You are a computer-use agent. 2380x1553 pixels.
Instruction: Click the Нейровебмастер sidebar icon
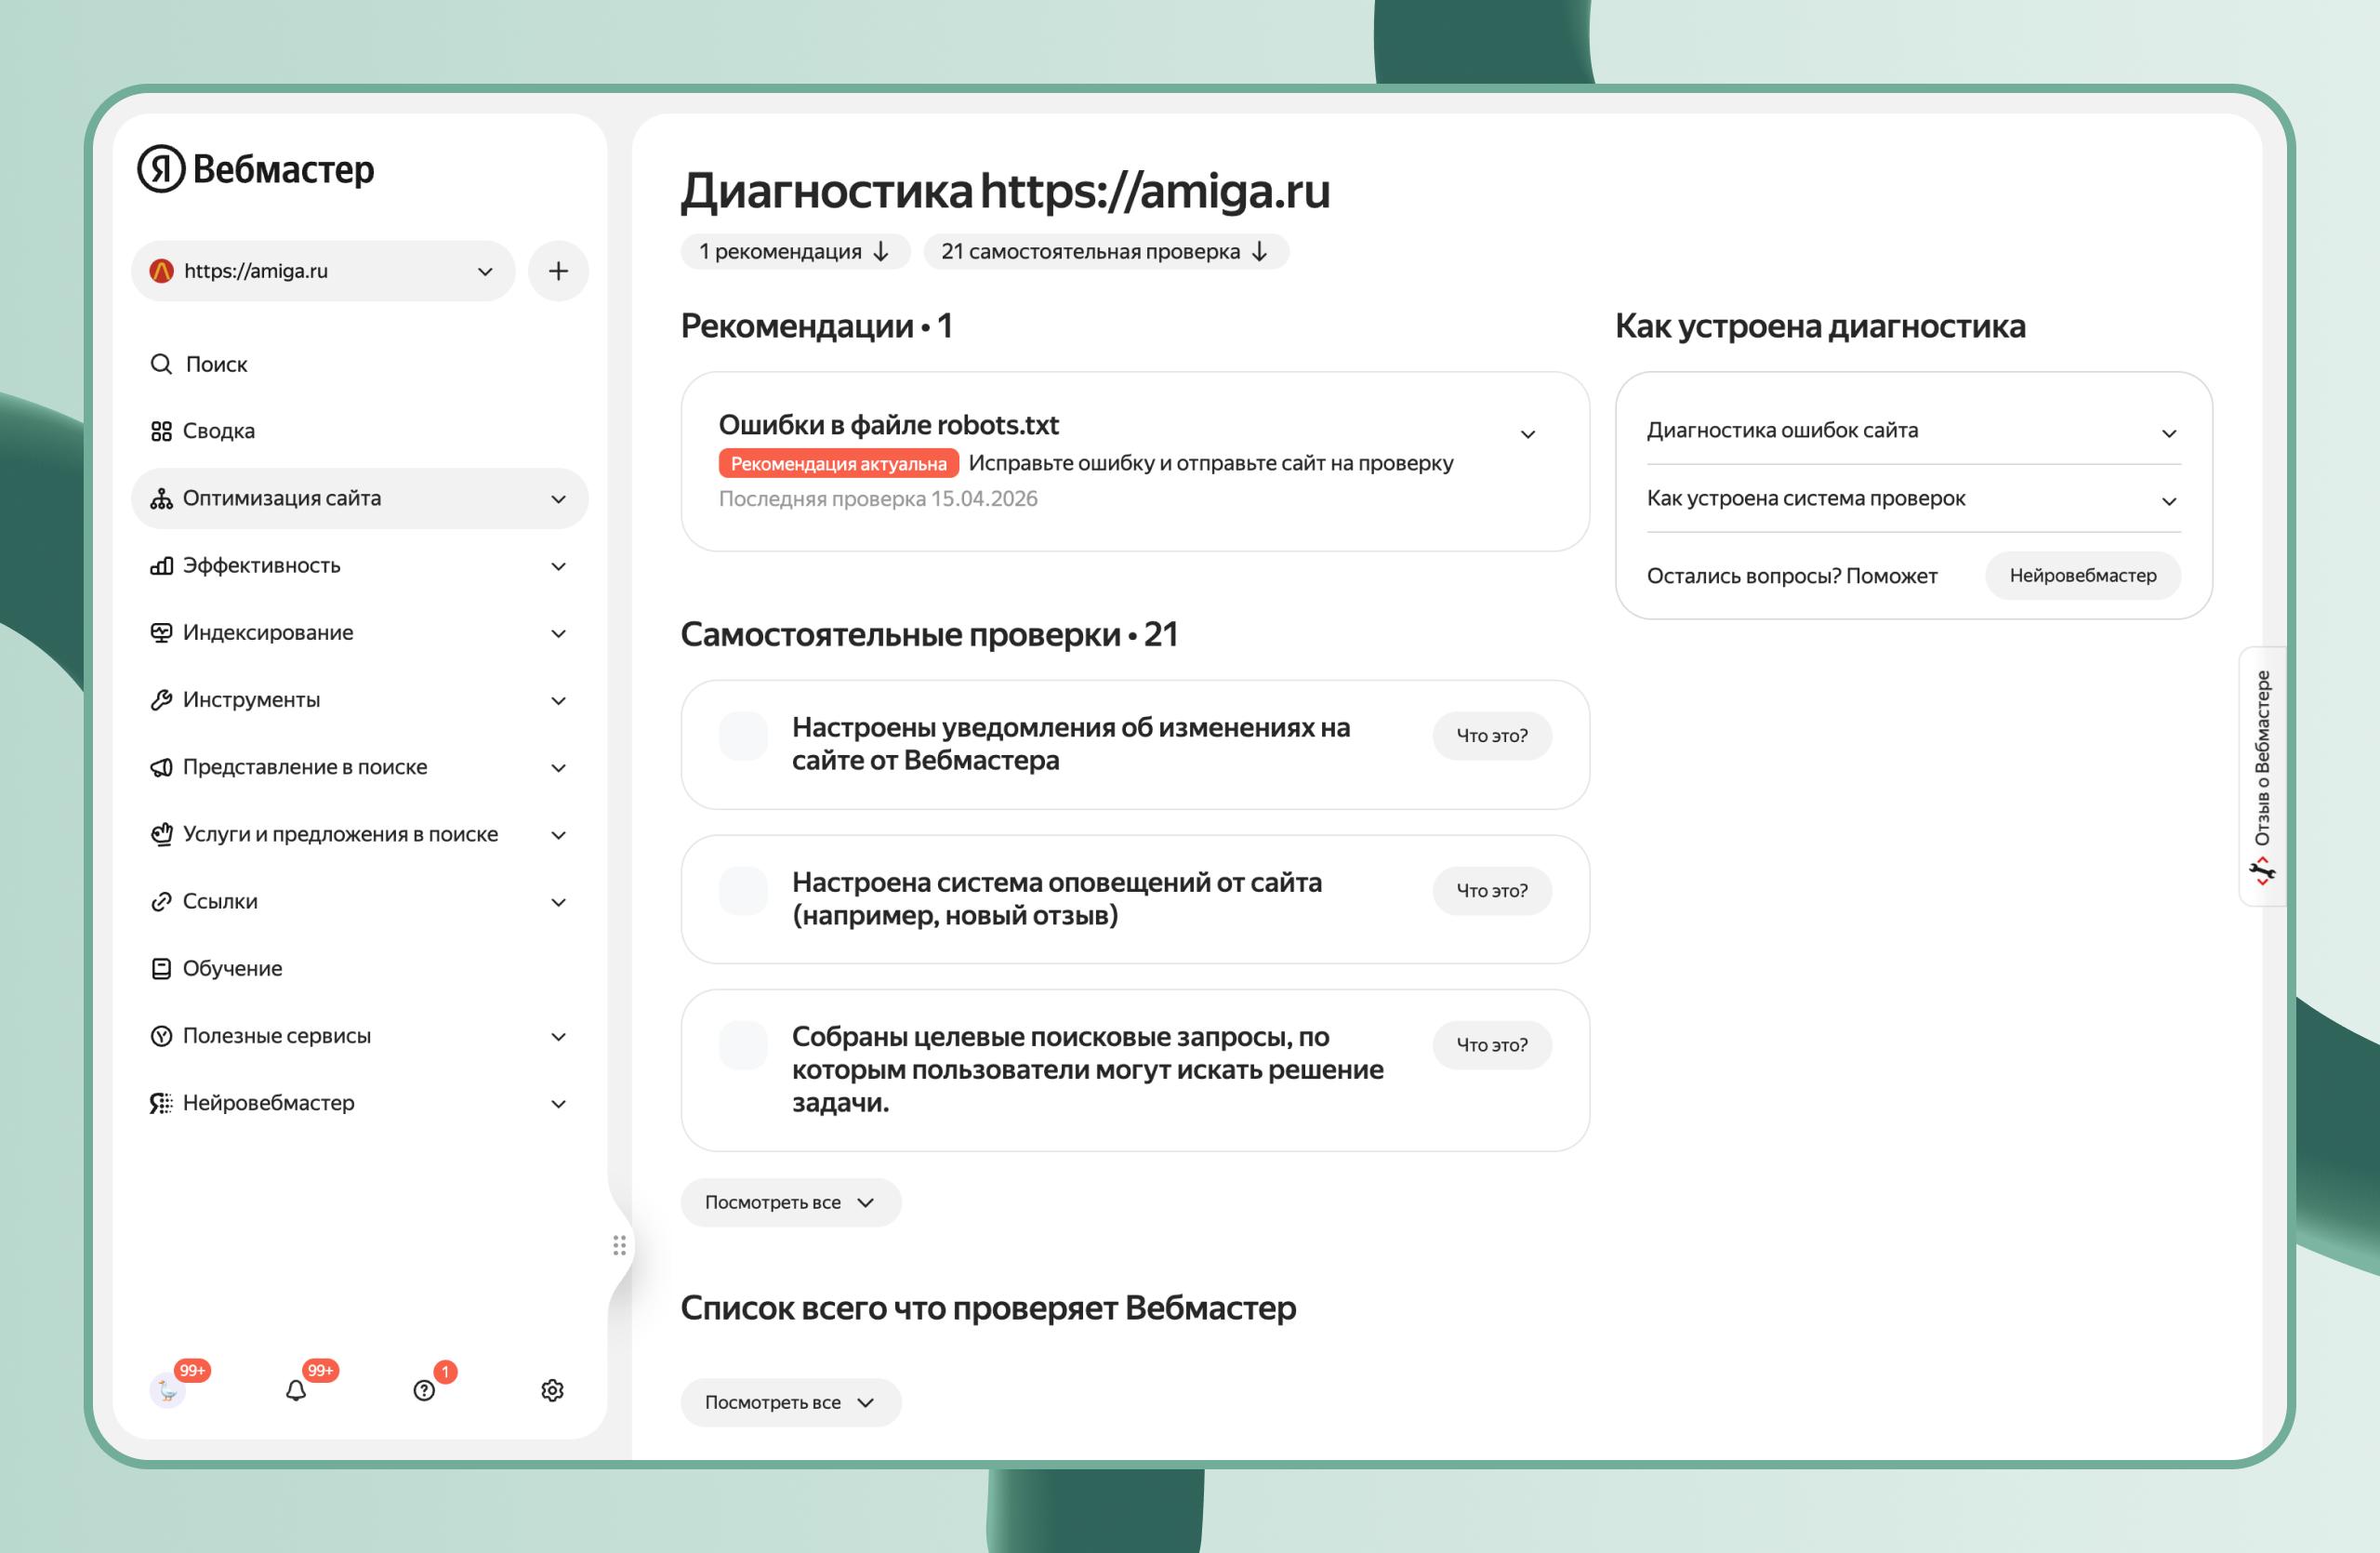pos(161,1103)
